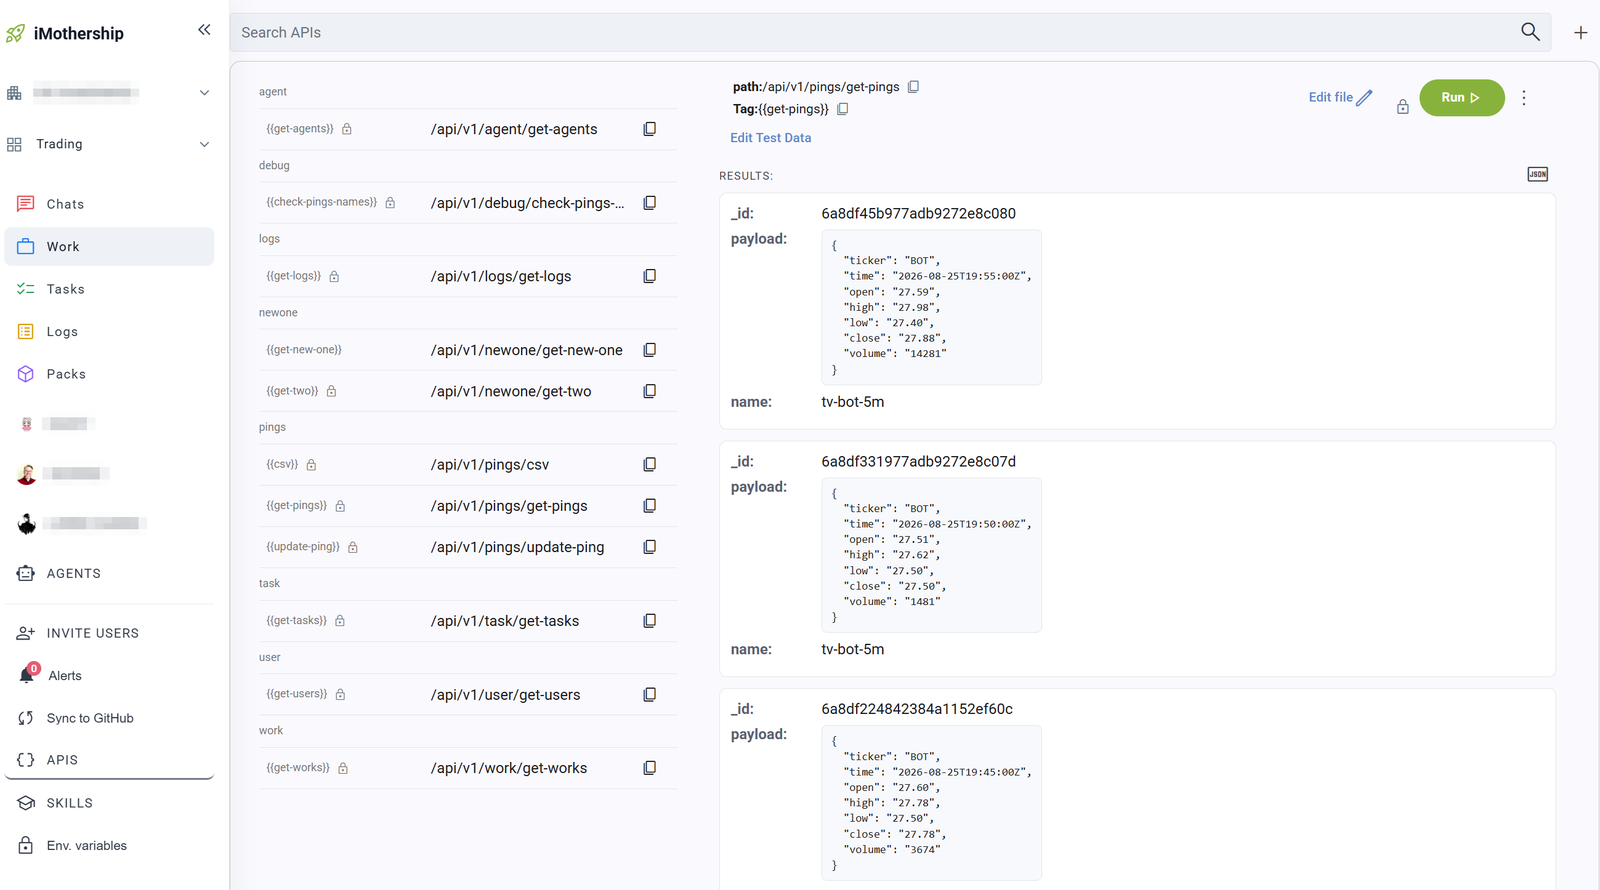Viewport: 1600px width, 890px height.
Task: Click Edit Test Data link
Action: [x=770, y=138]
